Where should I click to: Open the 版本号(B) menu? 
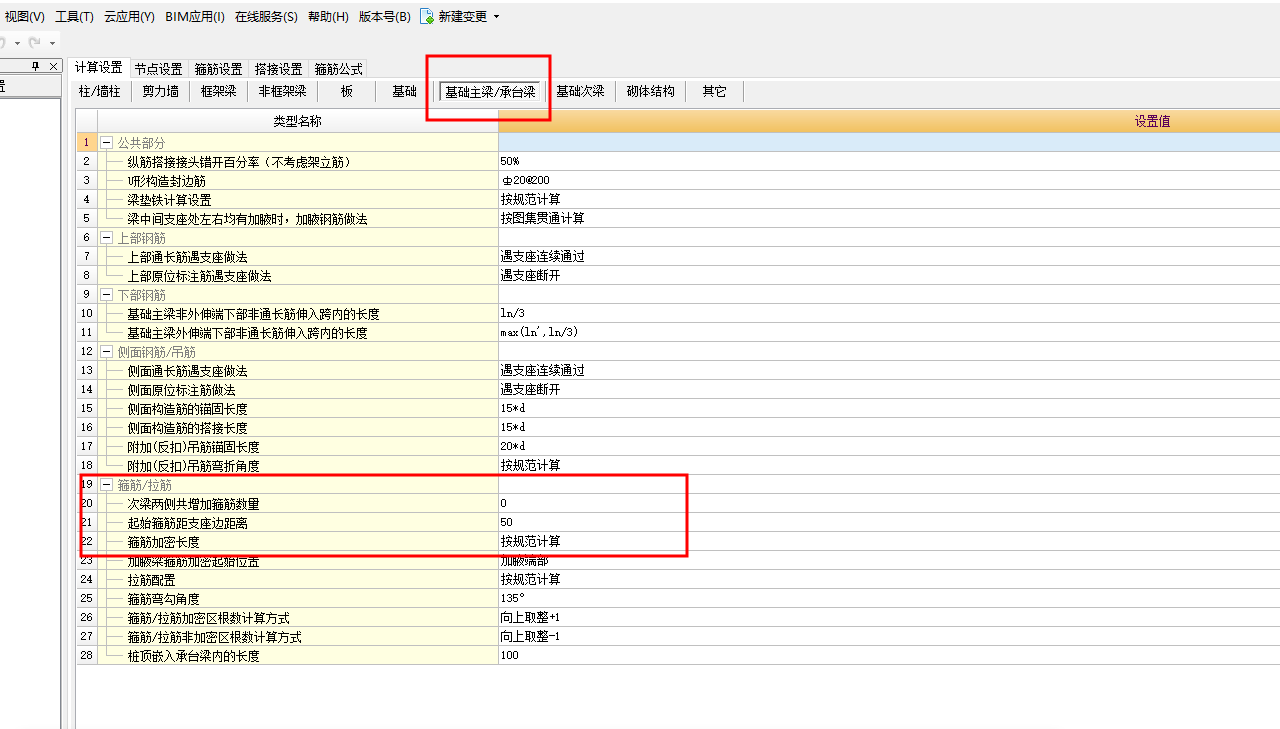click(384, 17)
